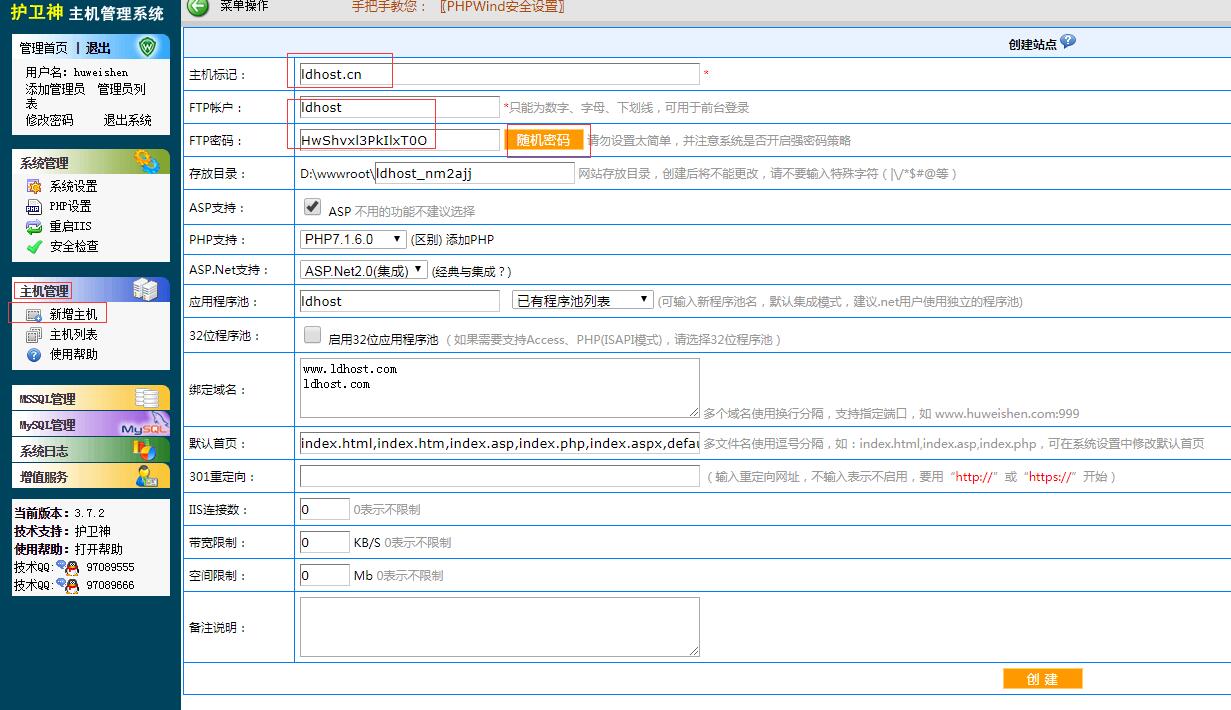Click the IIS连接数 input box
1231x710 pixels.
point(324,509)
